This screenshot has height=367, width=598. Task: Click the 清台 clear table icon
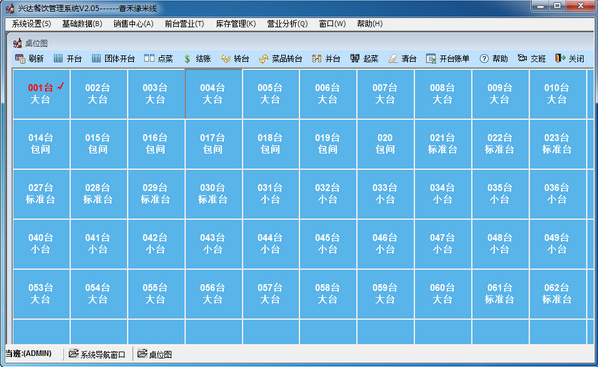[x=393, y=59]
